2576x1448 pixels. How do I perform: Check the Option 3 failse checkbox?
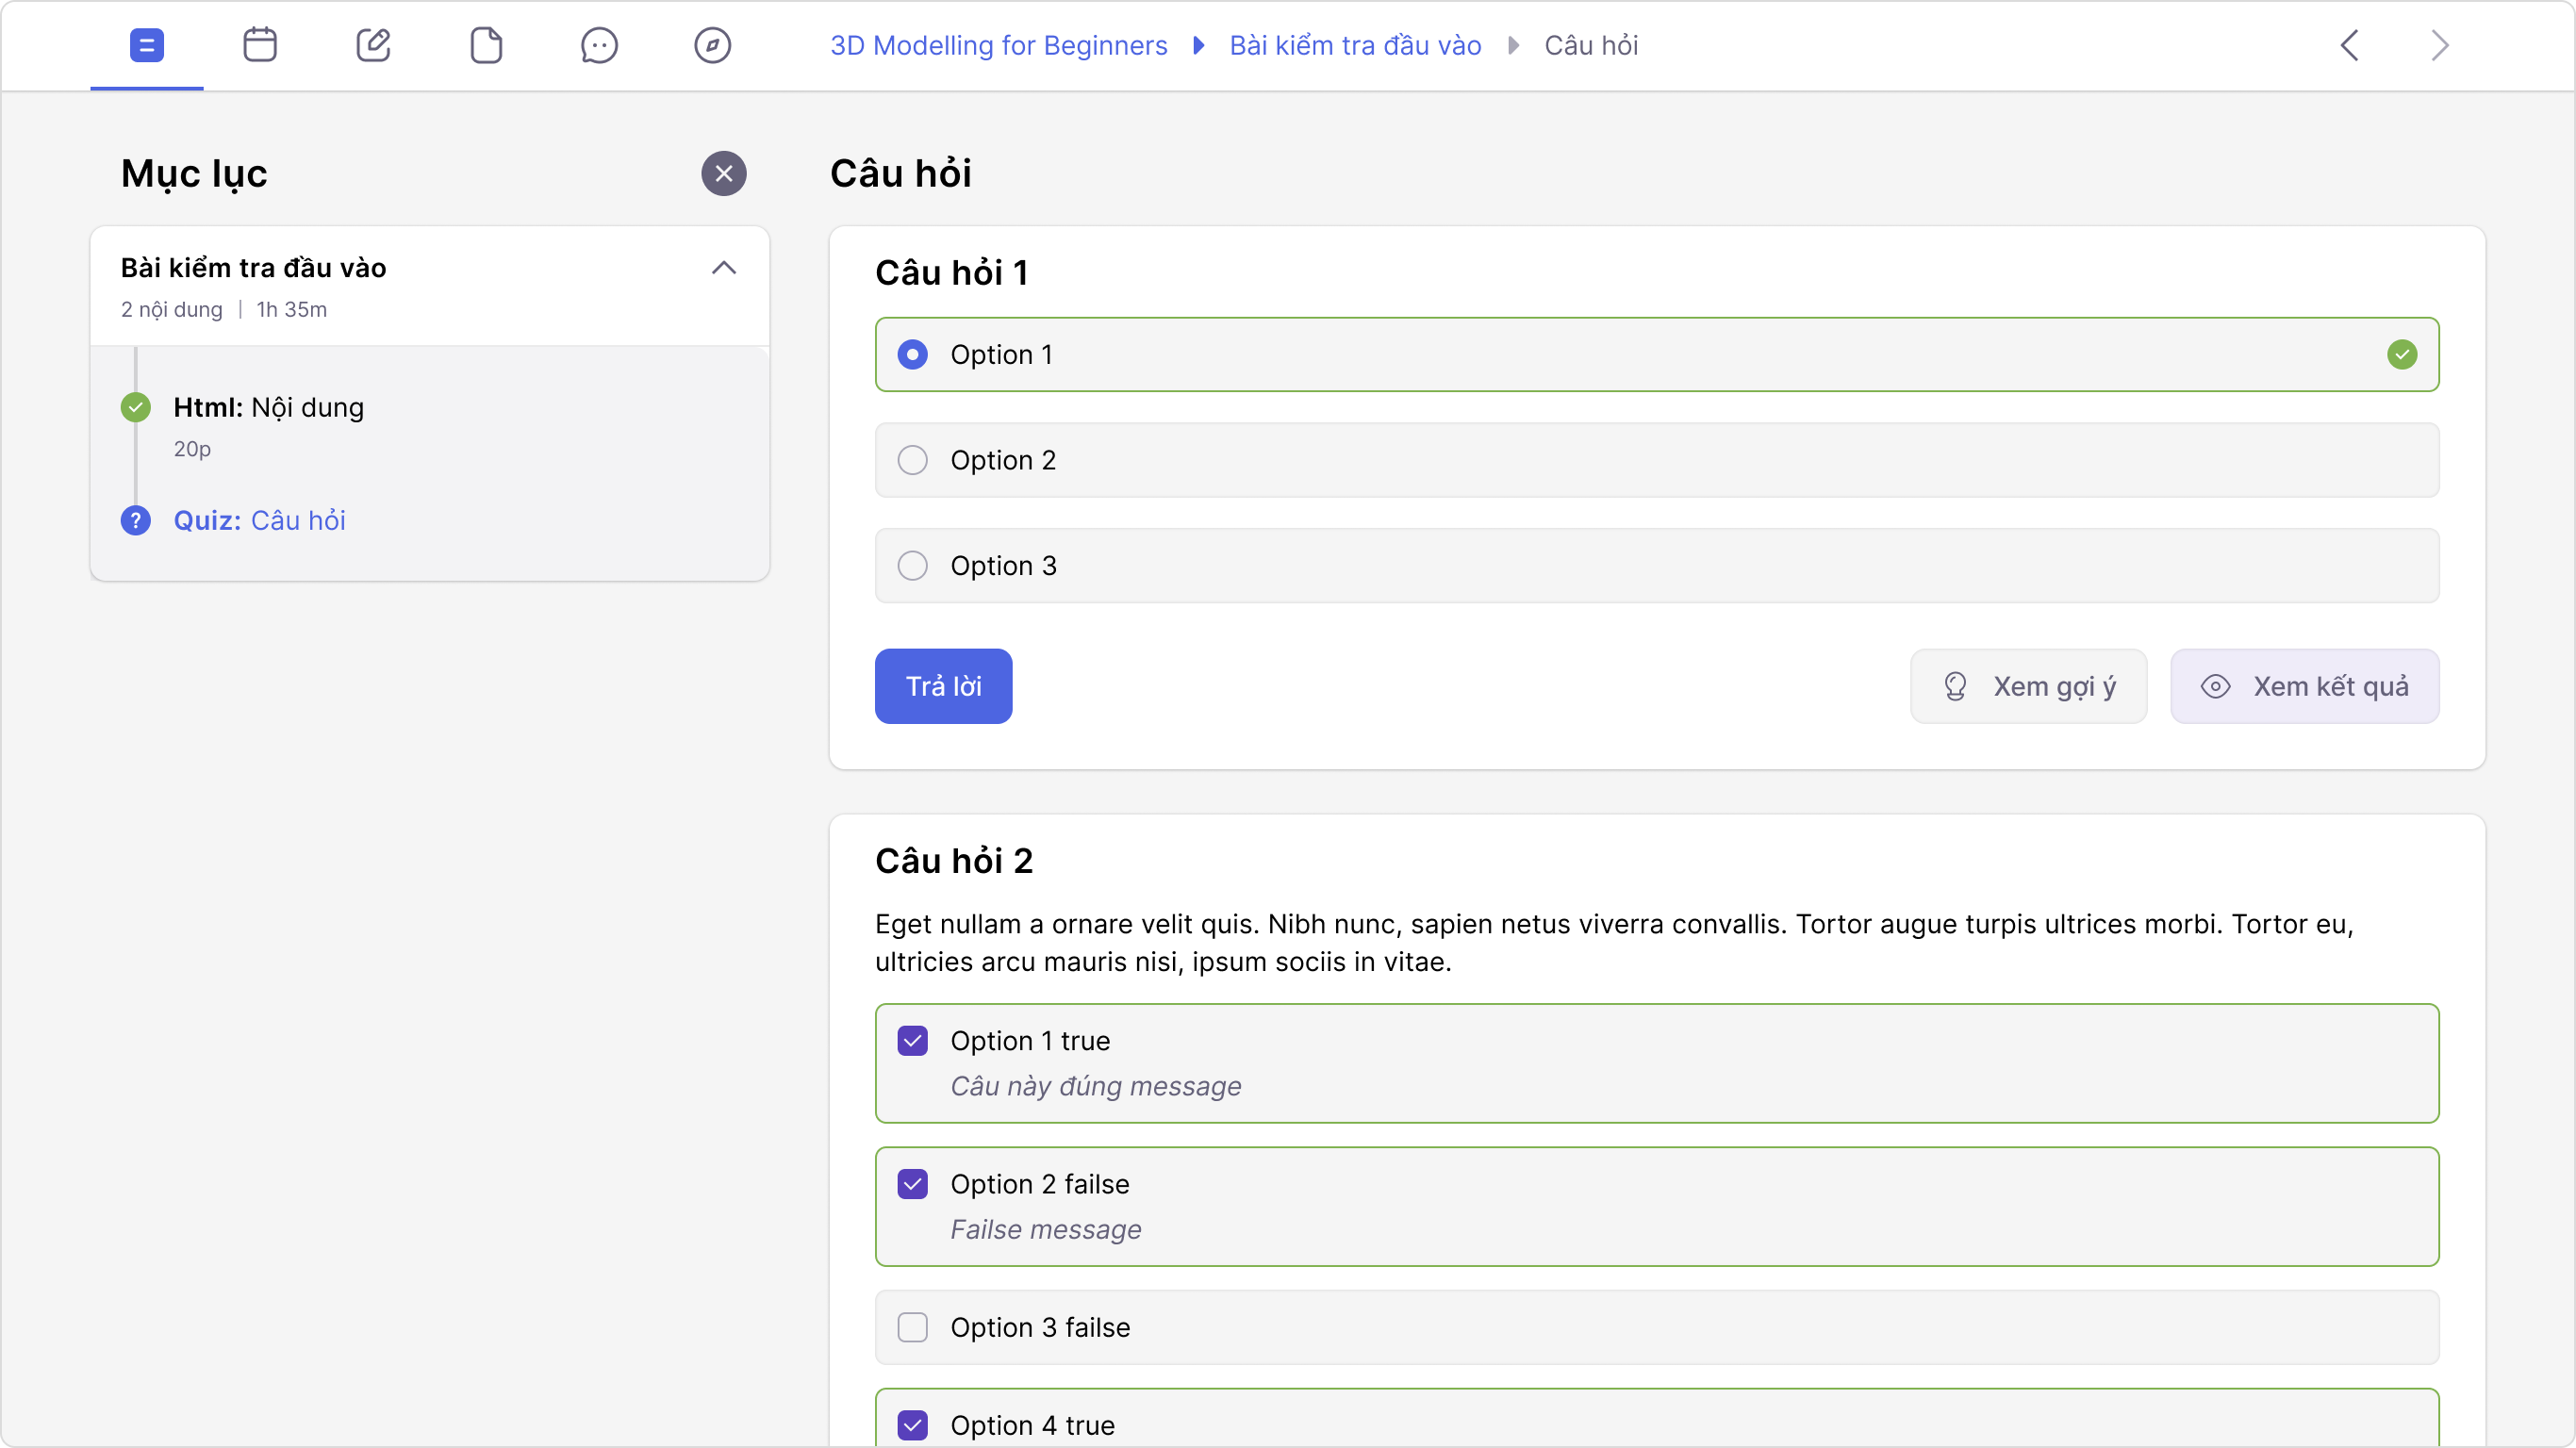912,1327
